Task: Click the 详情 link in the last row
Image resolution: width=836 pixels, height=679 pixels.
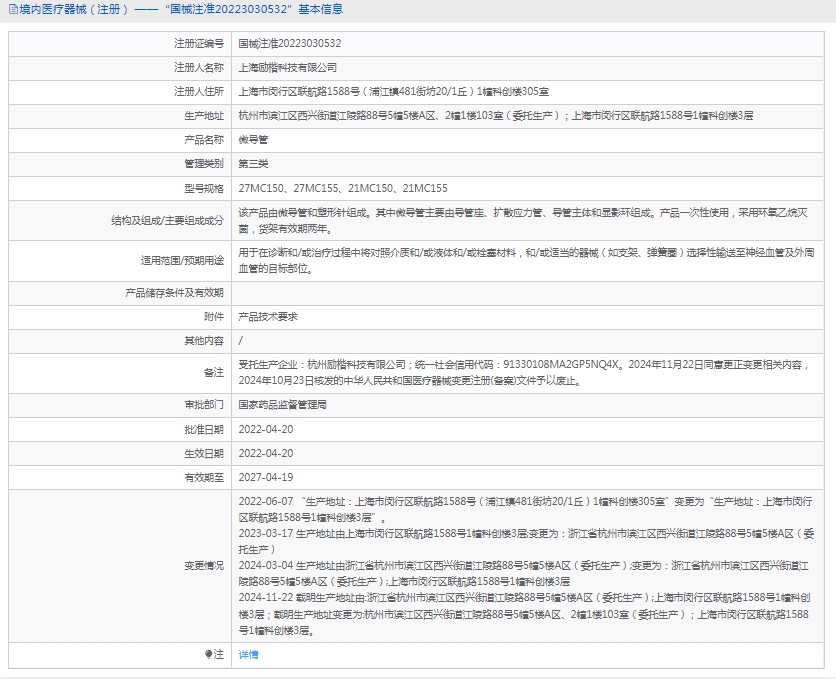Action: pos(248,654)
